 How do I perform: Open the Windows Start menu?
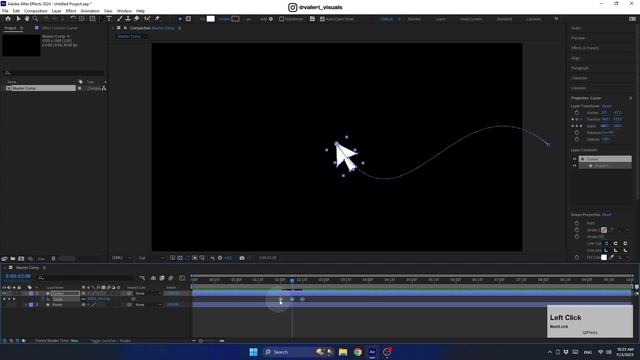click(x=253, y=352)
